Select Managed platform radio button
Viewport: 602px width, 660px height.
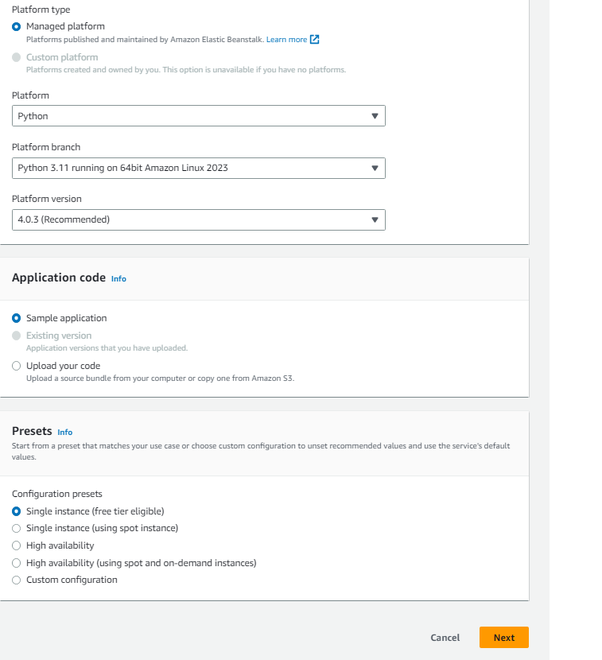coord(16,26)
